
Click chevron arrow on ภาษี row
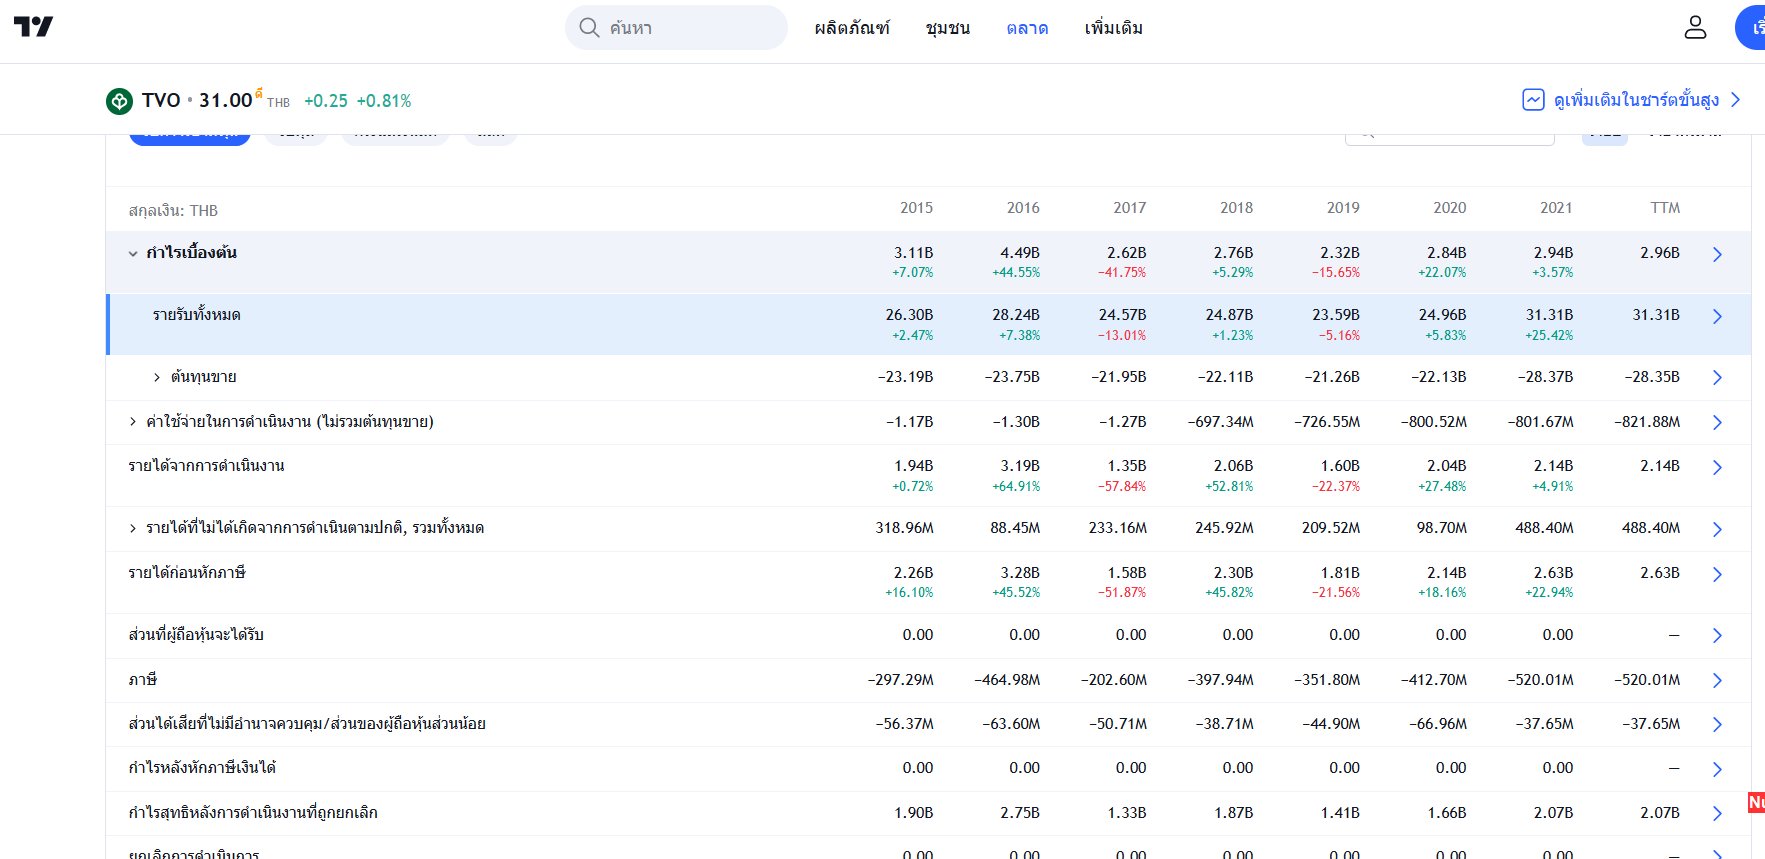pos(1717,680)
